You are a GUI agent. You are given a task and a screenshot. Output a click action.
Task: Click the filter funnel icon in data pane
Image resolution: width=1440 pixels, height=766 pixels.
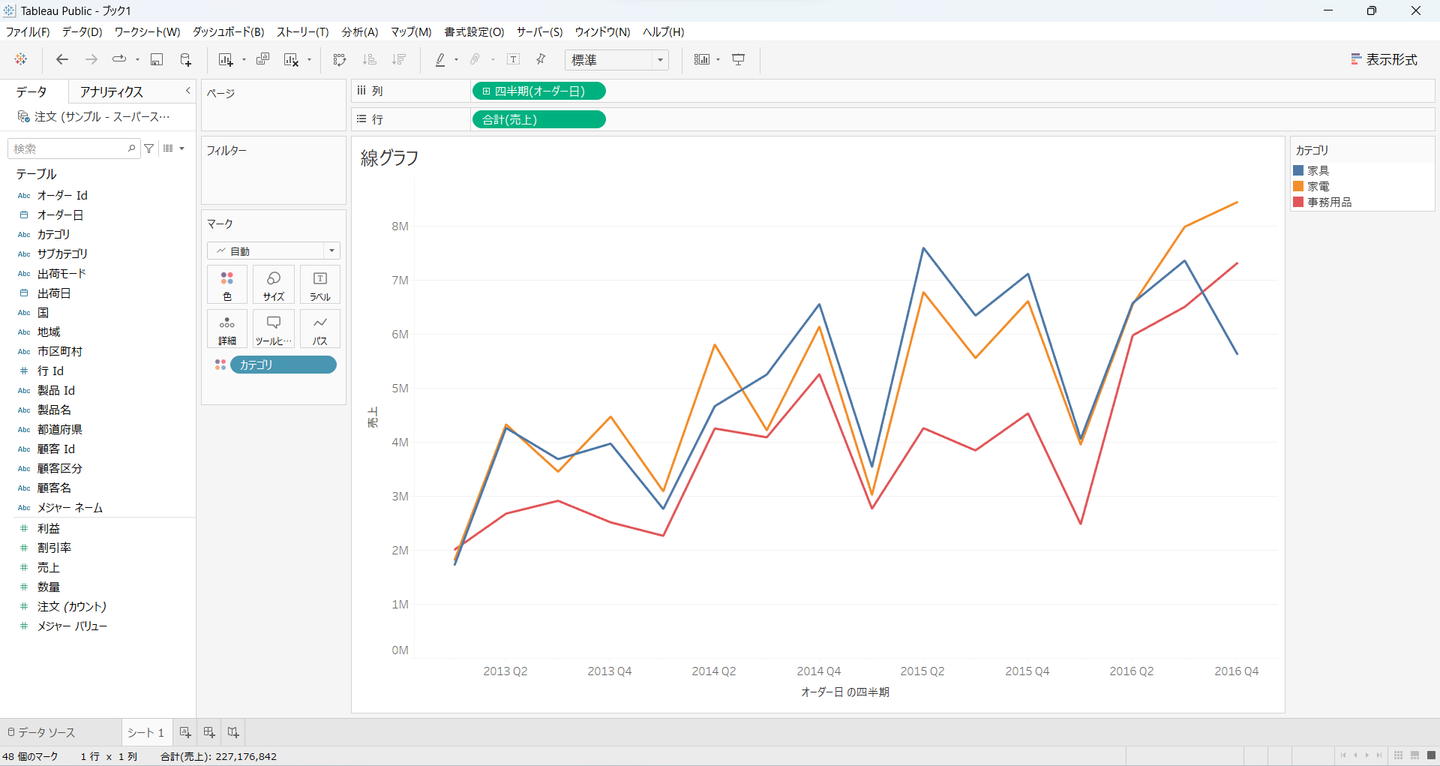(x=149, y=148)
